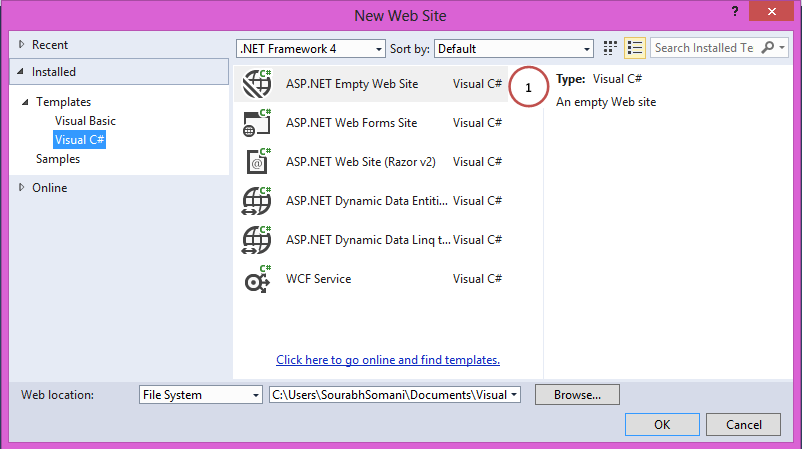Click the Cancel button
802x449 pixels.
pyautogui.click(x=743, y=424)
